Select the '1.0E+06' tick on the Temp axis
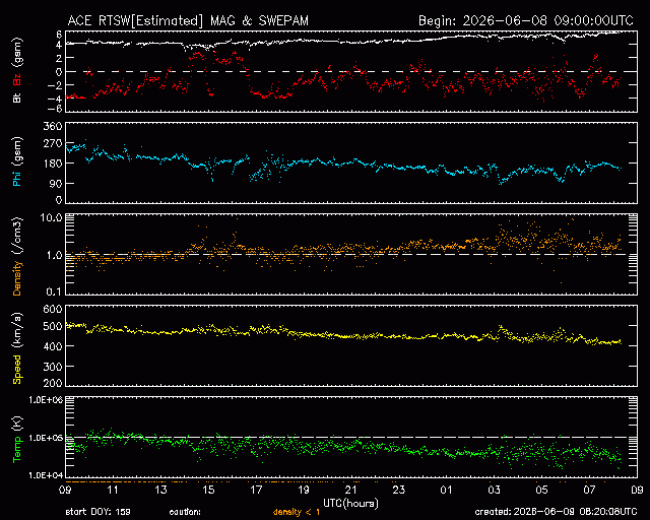Image resolution: width=650 pixels, height=520 pixels. [x=46, y=400]
